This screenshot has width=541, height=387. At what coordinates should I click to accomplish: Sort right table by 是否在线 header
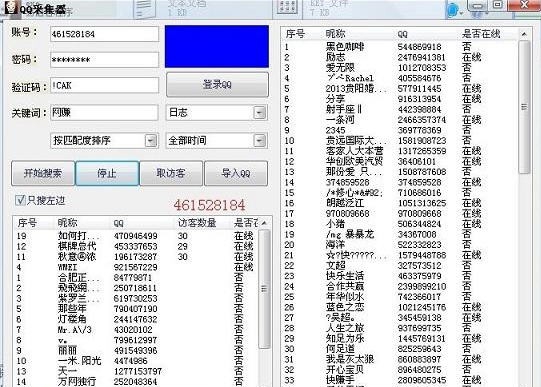[481, 34]
